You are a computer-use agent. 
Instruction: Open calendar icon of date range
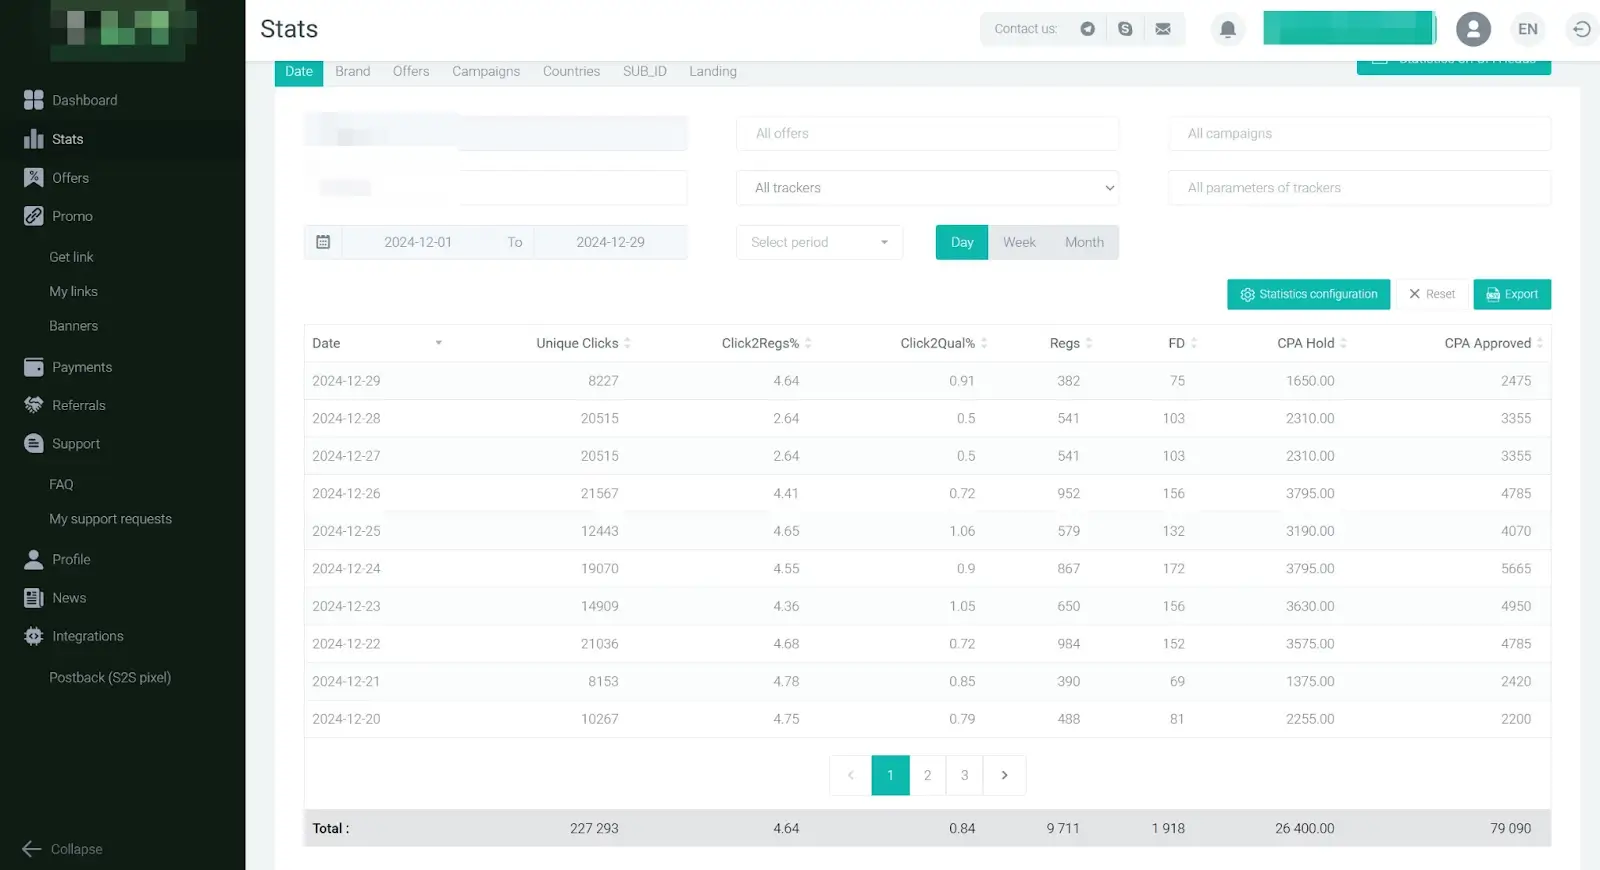323,242
